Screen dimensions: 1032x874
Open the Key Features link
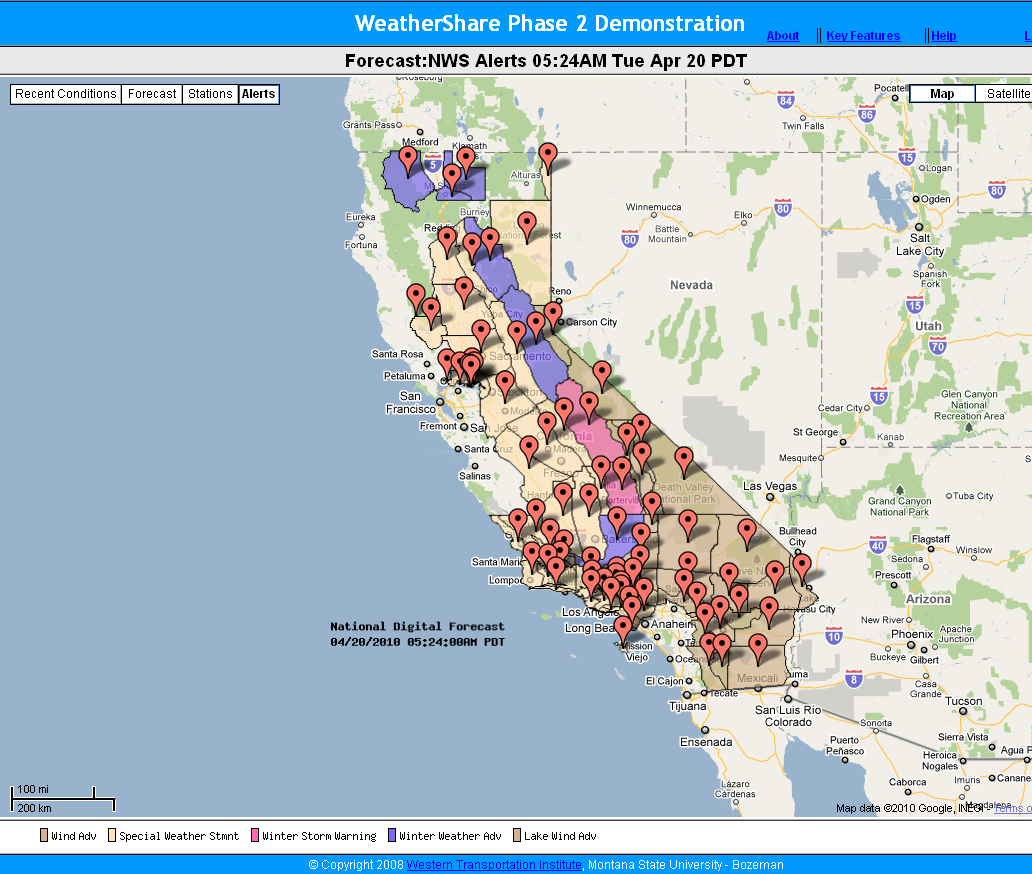click(x=862, y=36)
